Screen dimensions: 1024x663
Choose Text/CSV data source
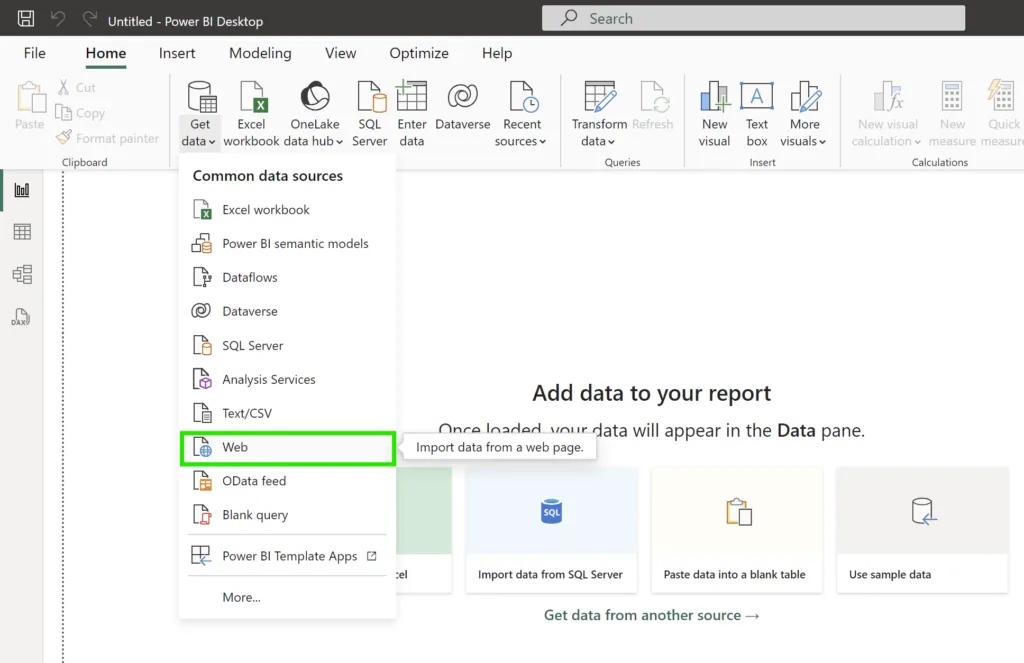(x=287, y=413)
